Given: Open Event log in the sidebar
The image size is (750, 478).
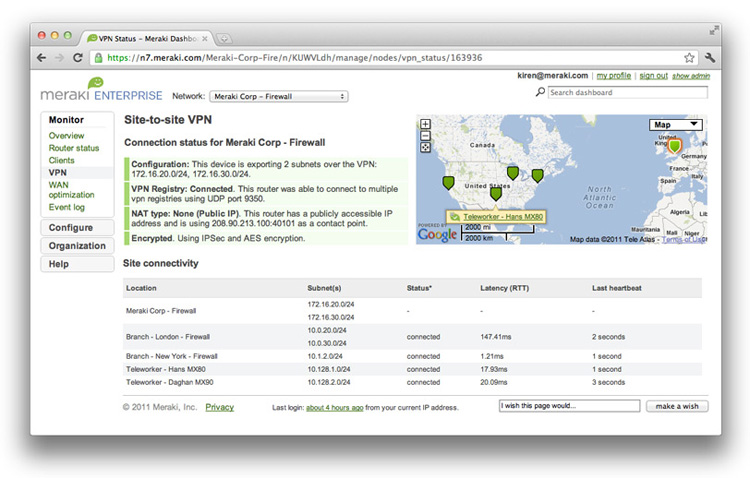Looking at the screenshot, I should [66, 207].
